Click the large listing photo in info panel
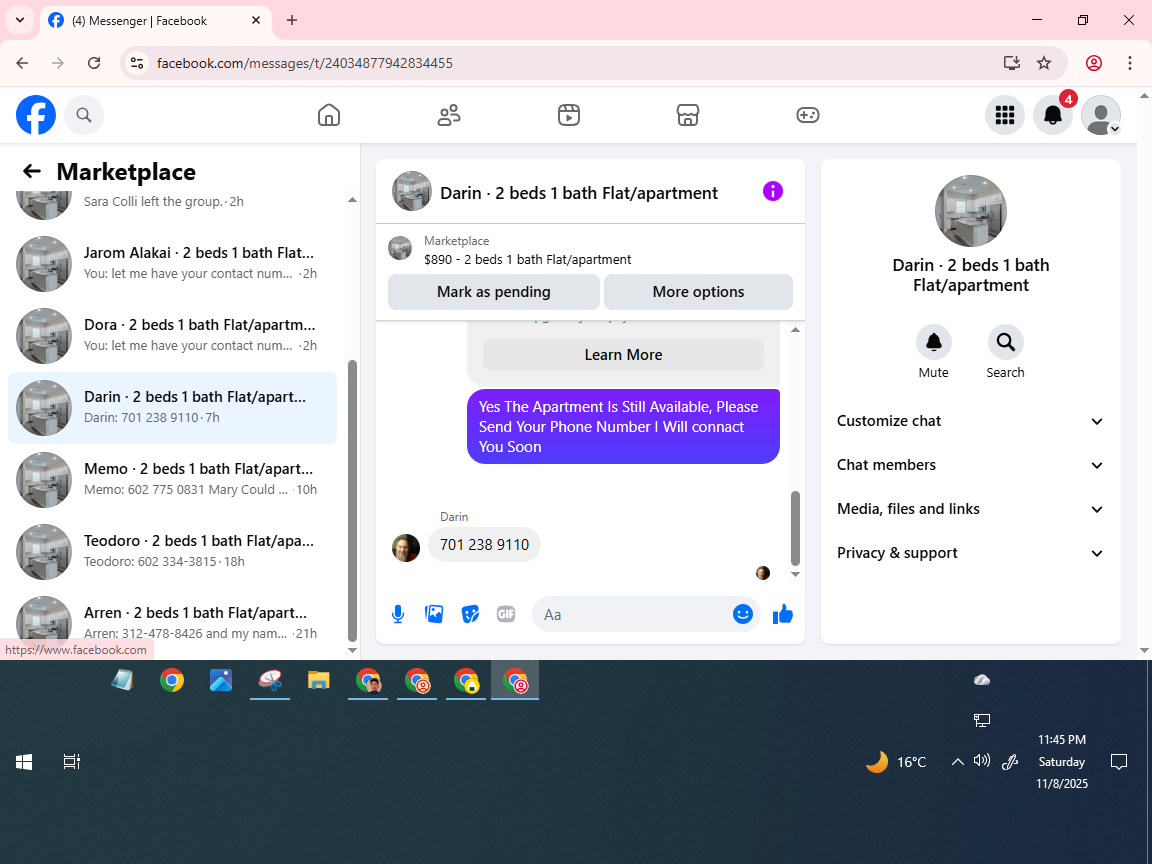This screenshot has height=864, width=1152. pyautogui.click(x=971, y=211)
